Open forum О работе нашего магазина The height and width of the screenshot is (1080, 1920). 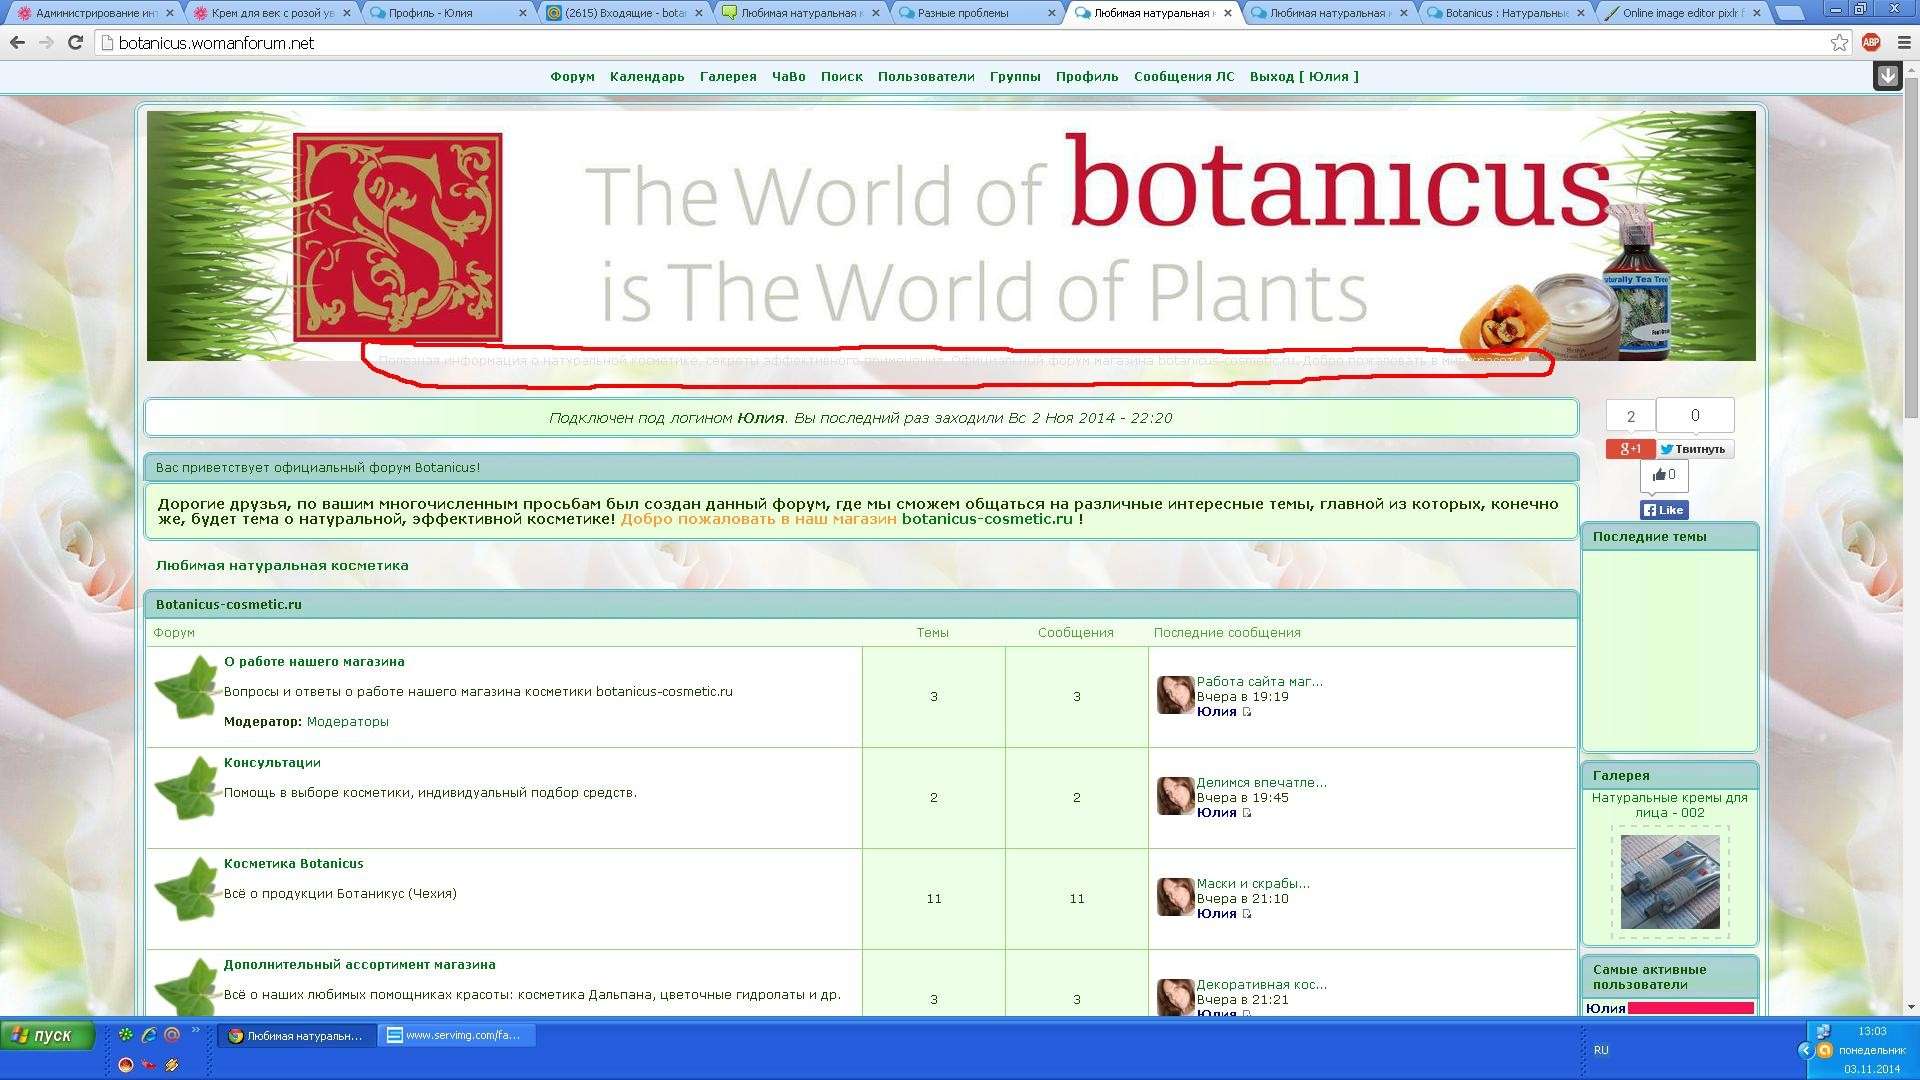coord(314,662)
